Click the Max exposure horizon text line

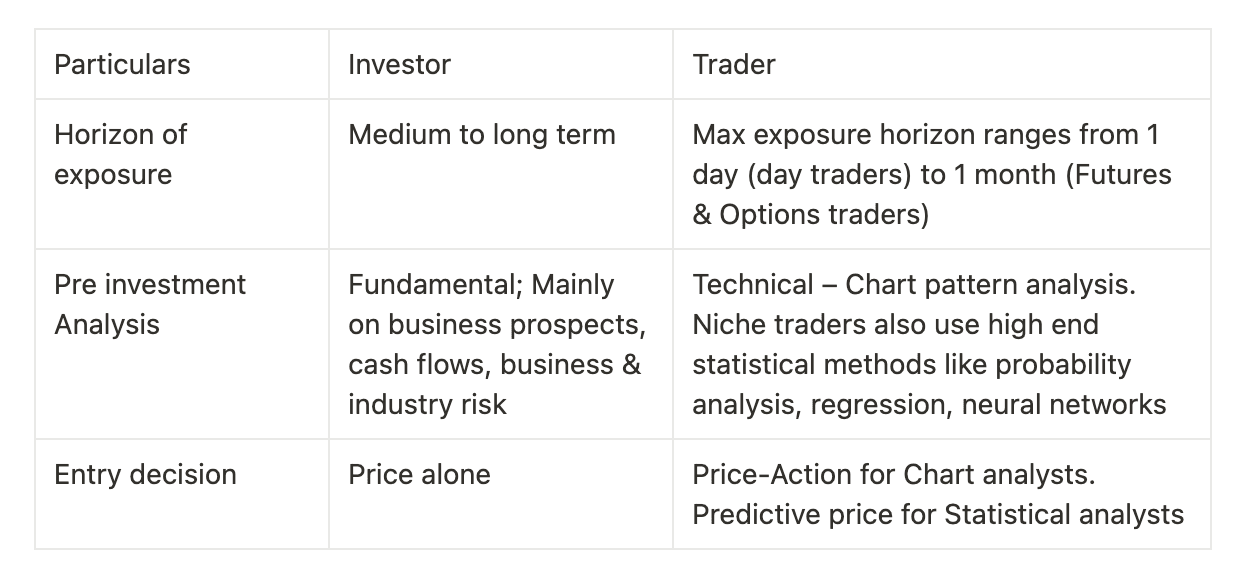(x=924, y=135)
